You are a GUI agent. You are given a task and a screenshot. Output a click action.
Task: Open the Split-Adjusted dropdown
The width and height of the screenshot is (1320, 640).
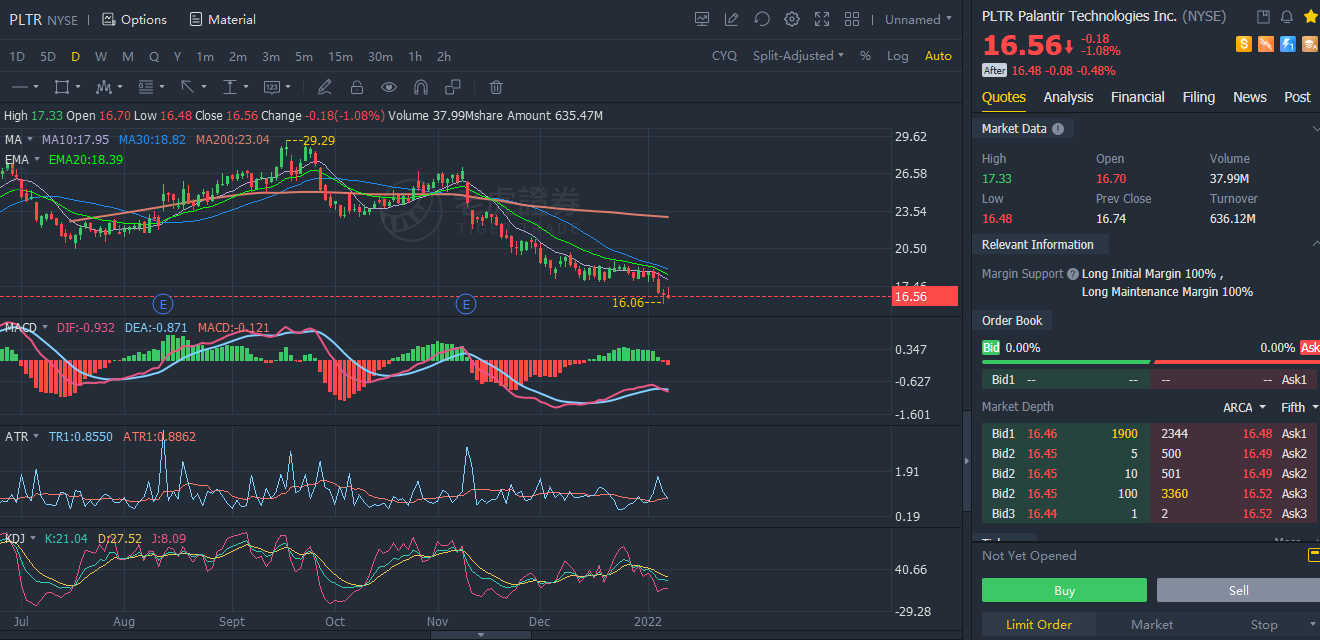pyautogui.click(x=798, y=56)
